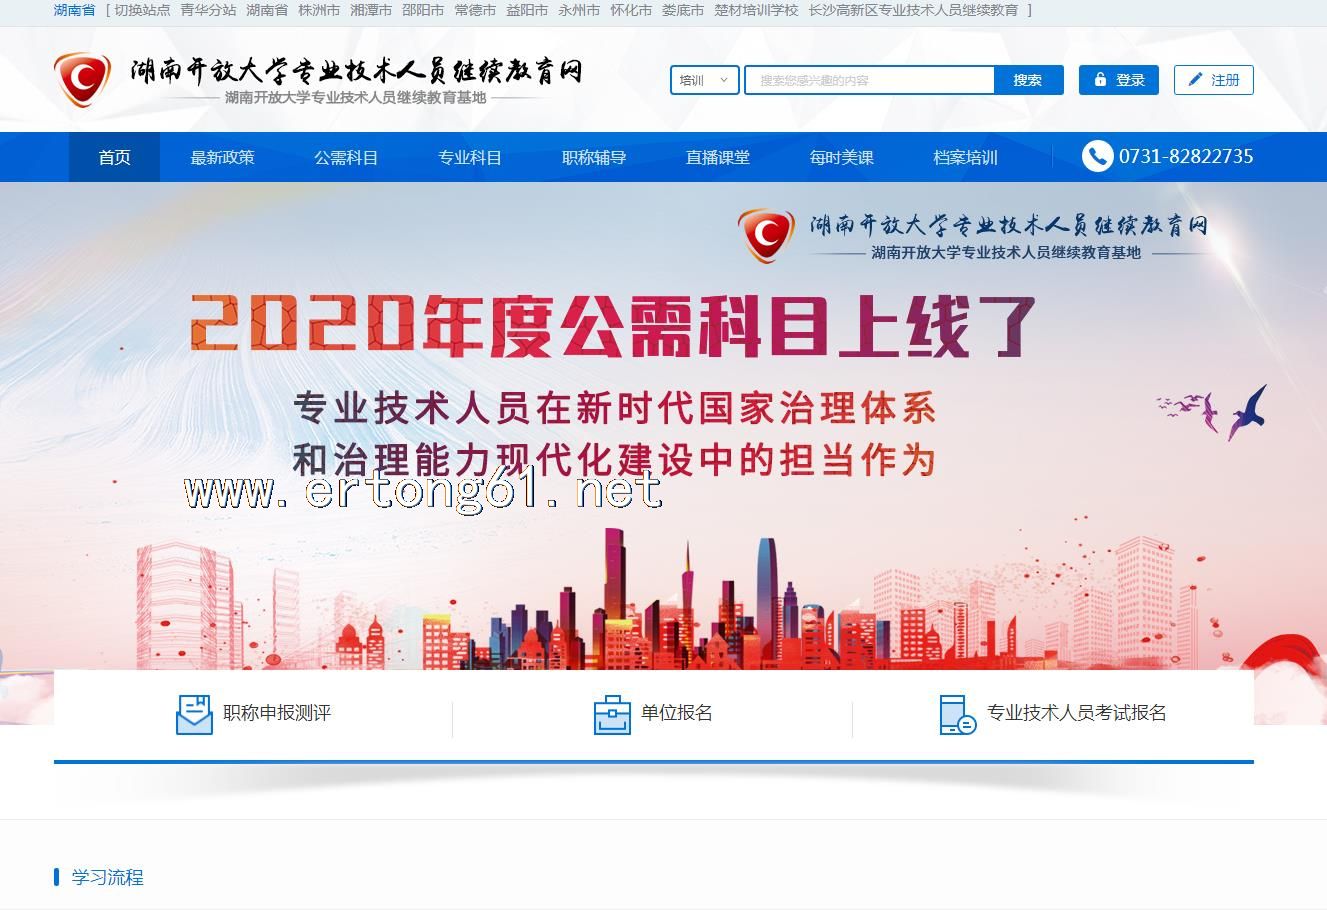Switch to the 株洲市 site link

click(319, 10)
